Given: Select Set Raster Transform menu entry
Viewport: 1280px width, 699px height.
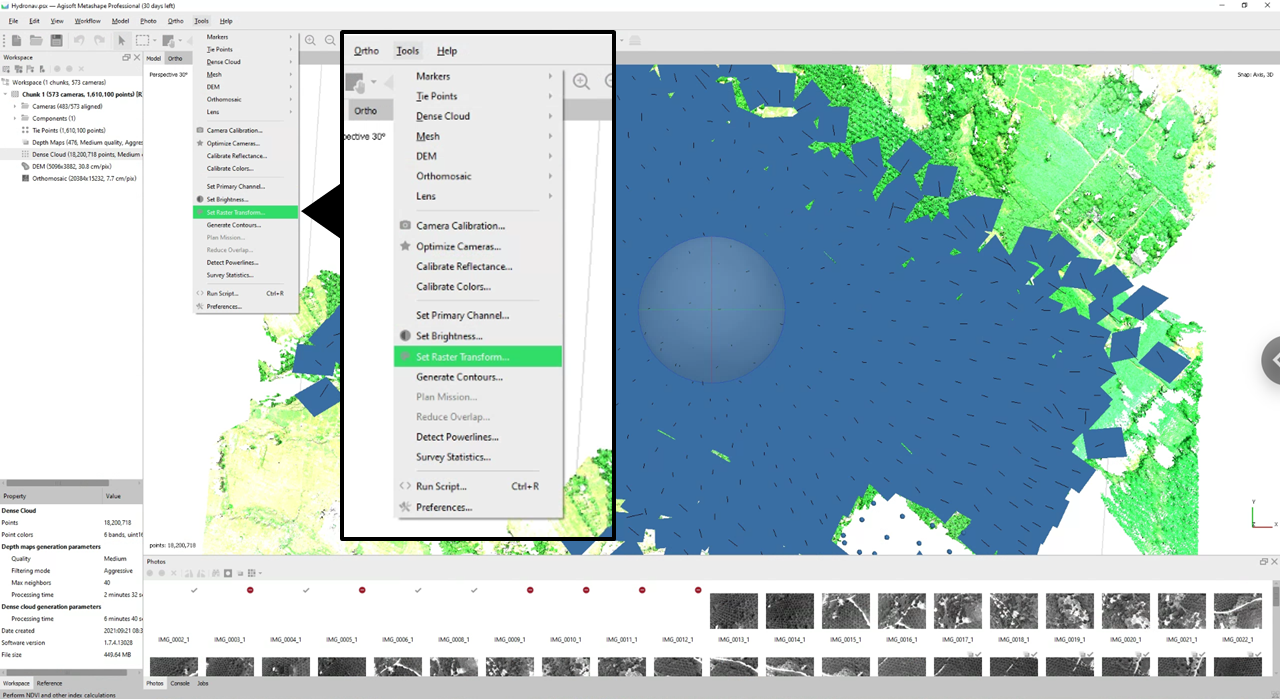Looking at the screenshot, I should pos(236,212).
